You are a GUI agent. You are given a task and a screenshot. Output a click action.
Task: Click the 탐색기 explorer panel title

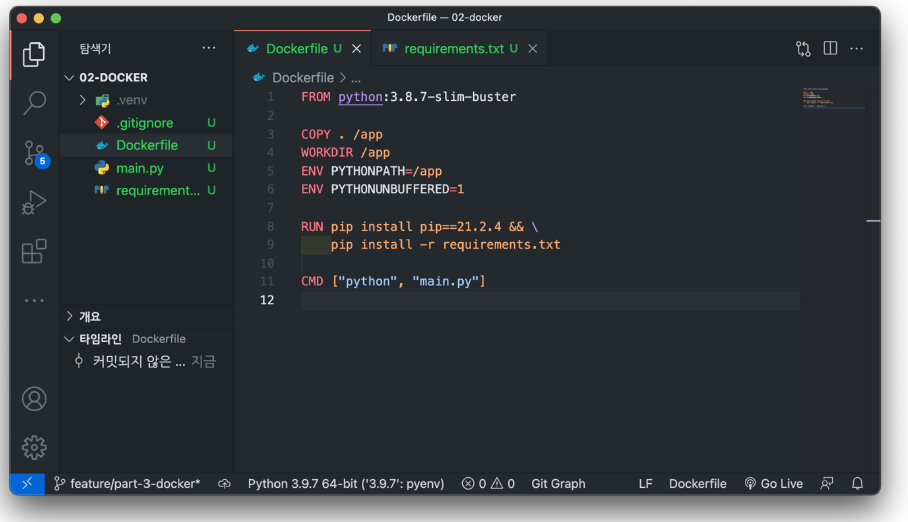[x=95, y=49]
